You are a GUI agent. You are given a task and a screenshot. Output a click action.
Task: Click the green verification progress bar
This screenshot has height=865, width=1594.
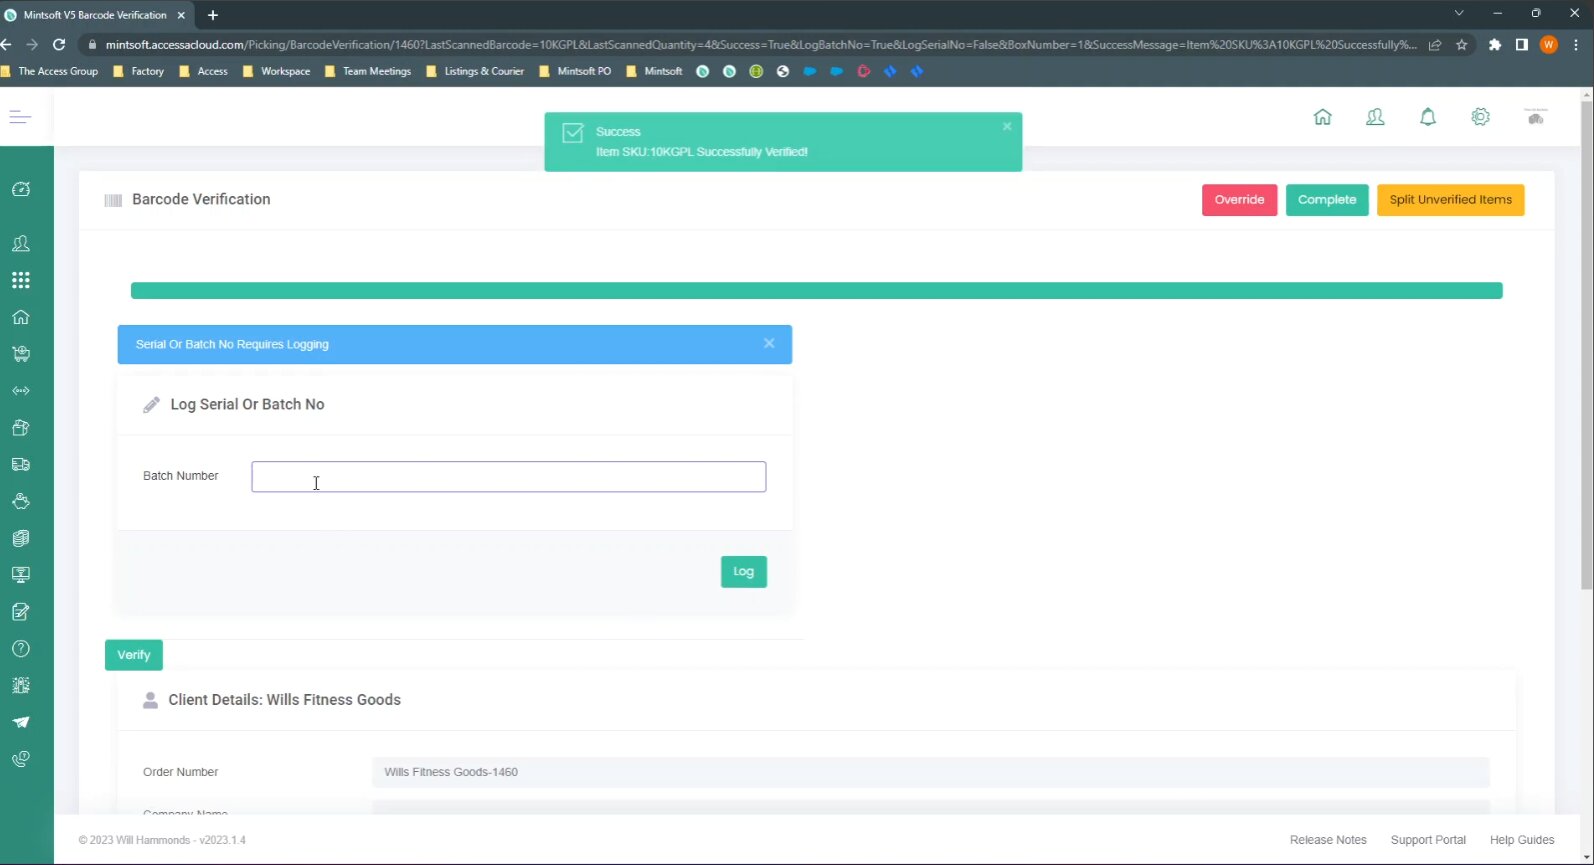coord(816,291)
